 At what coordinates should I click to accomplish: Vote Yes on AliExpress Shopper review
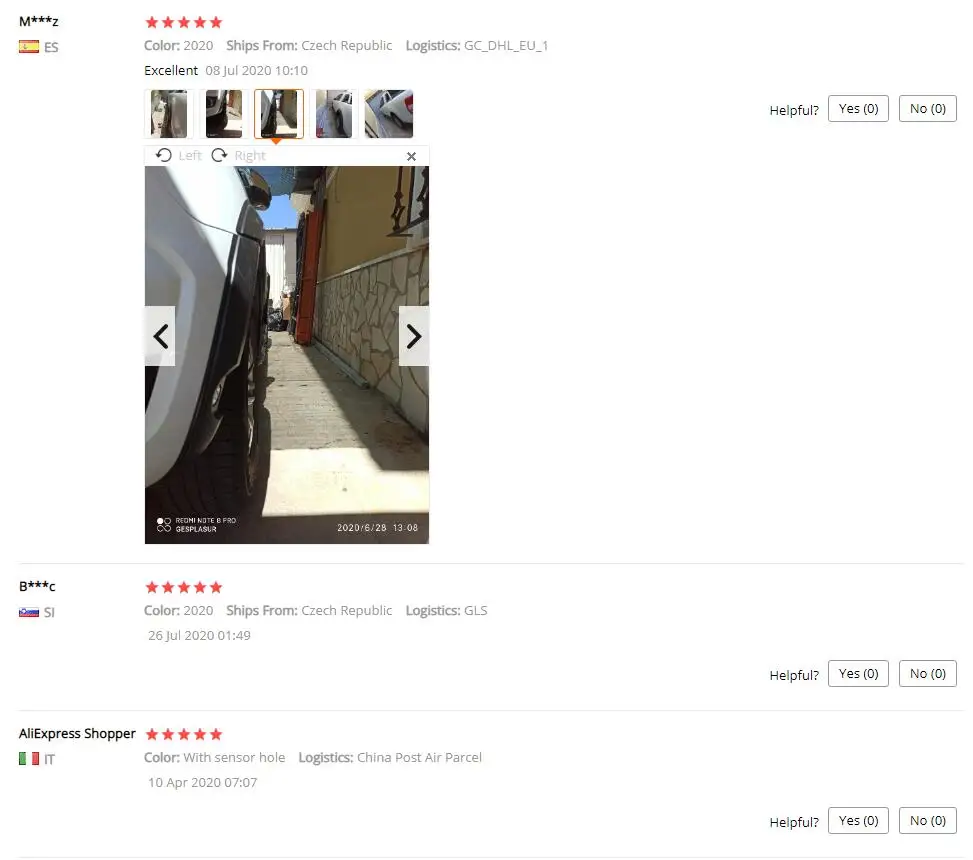coord(858,821)
